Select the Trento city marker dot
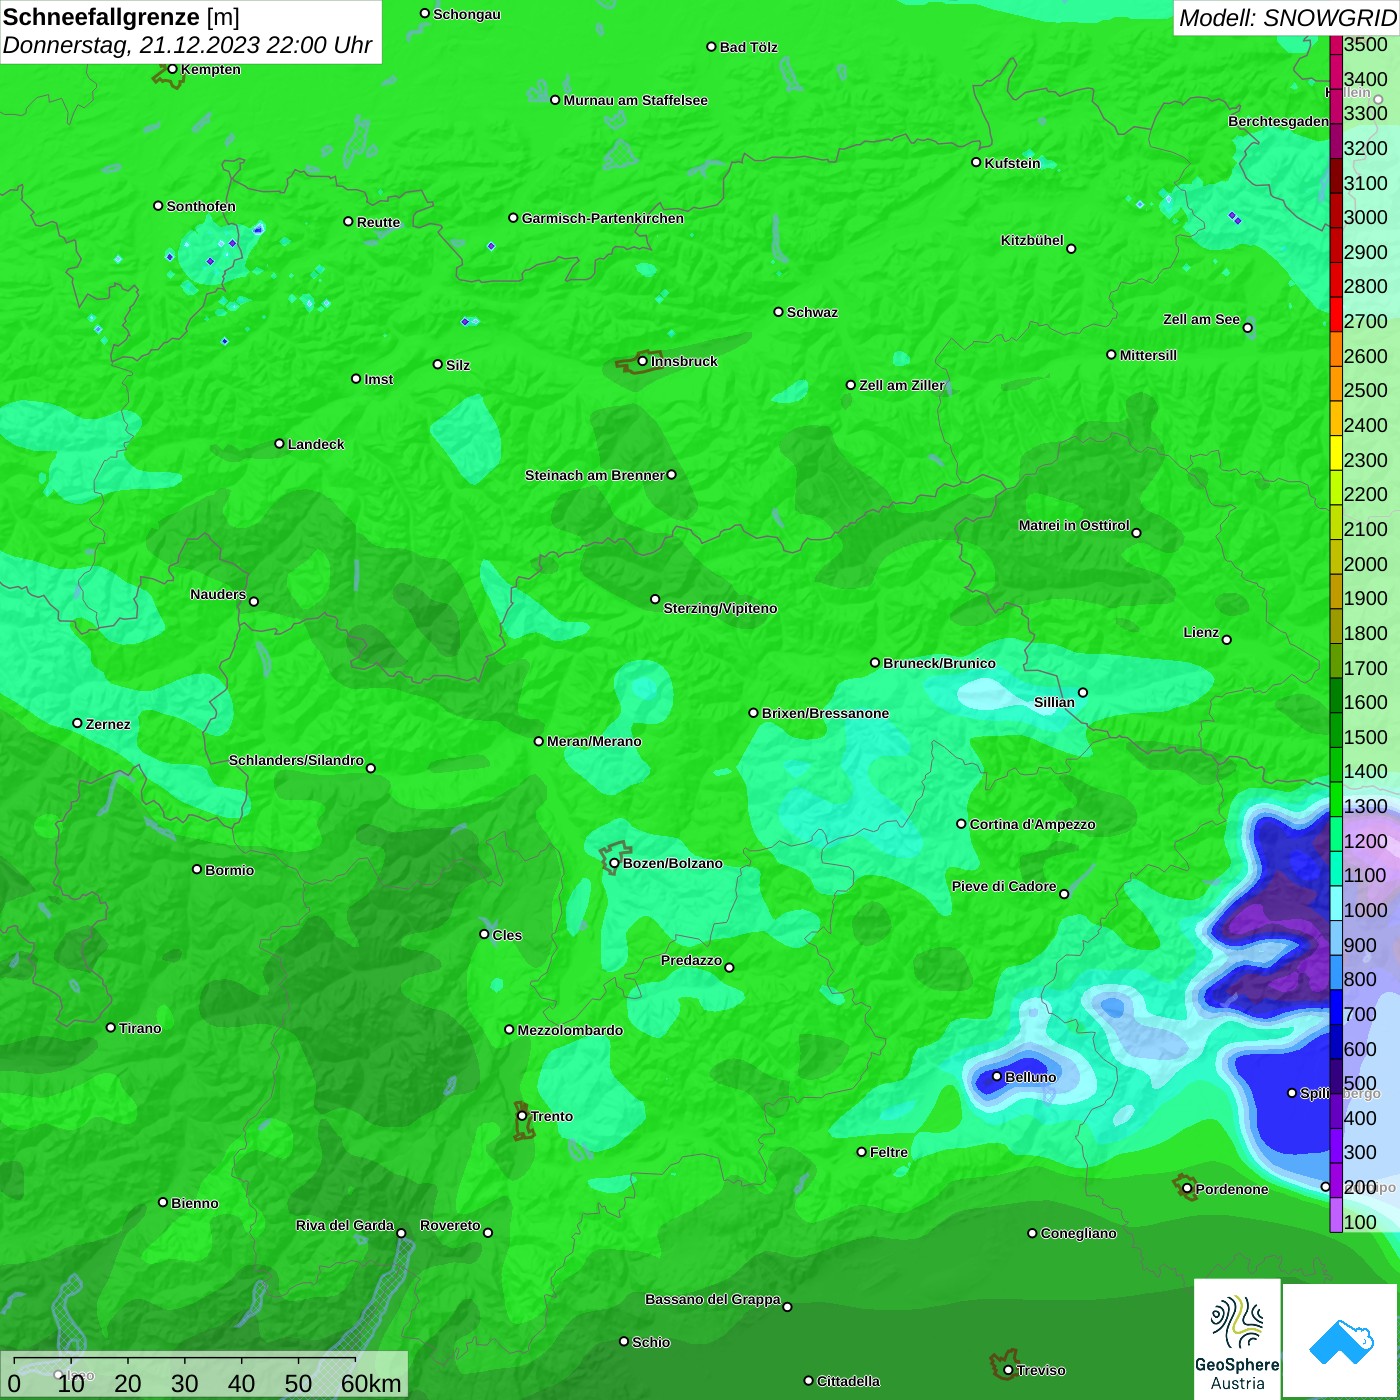1400x1400 pixels. pyautogui.click(x=522, y=1116)
